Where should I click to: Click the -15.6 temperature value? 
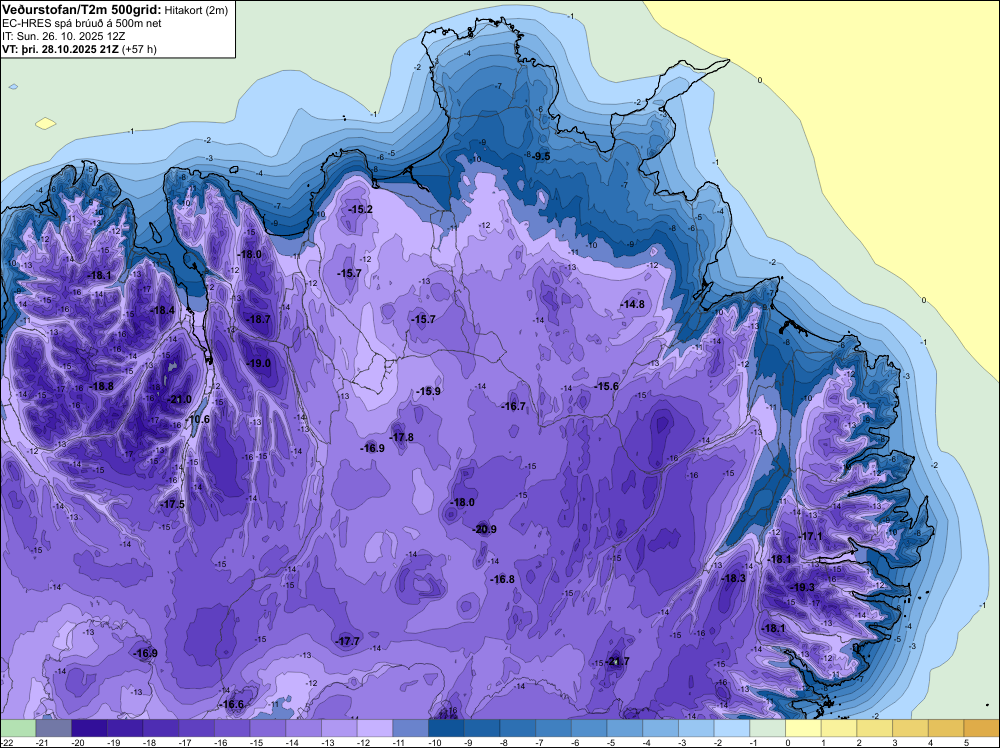[607, 386]
